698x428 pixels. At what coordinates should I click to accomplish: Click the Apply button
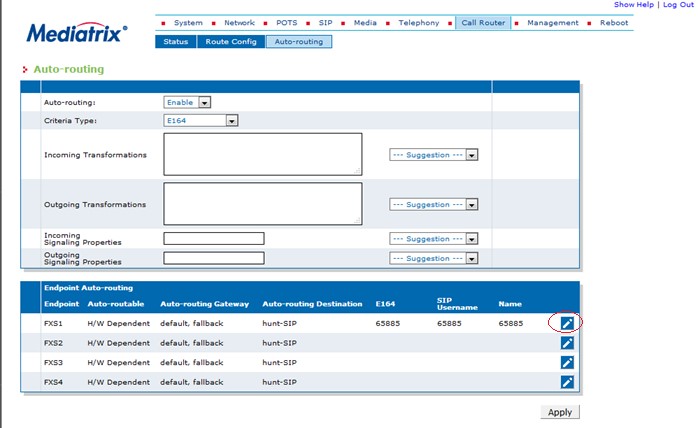(560, 412)
